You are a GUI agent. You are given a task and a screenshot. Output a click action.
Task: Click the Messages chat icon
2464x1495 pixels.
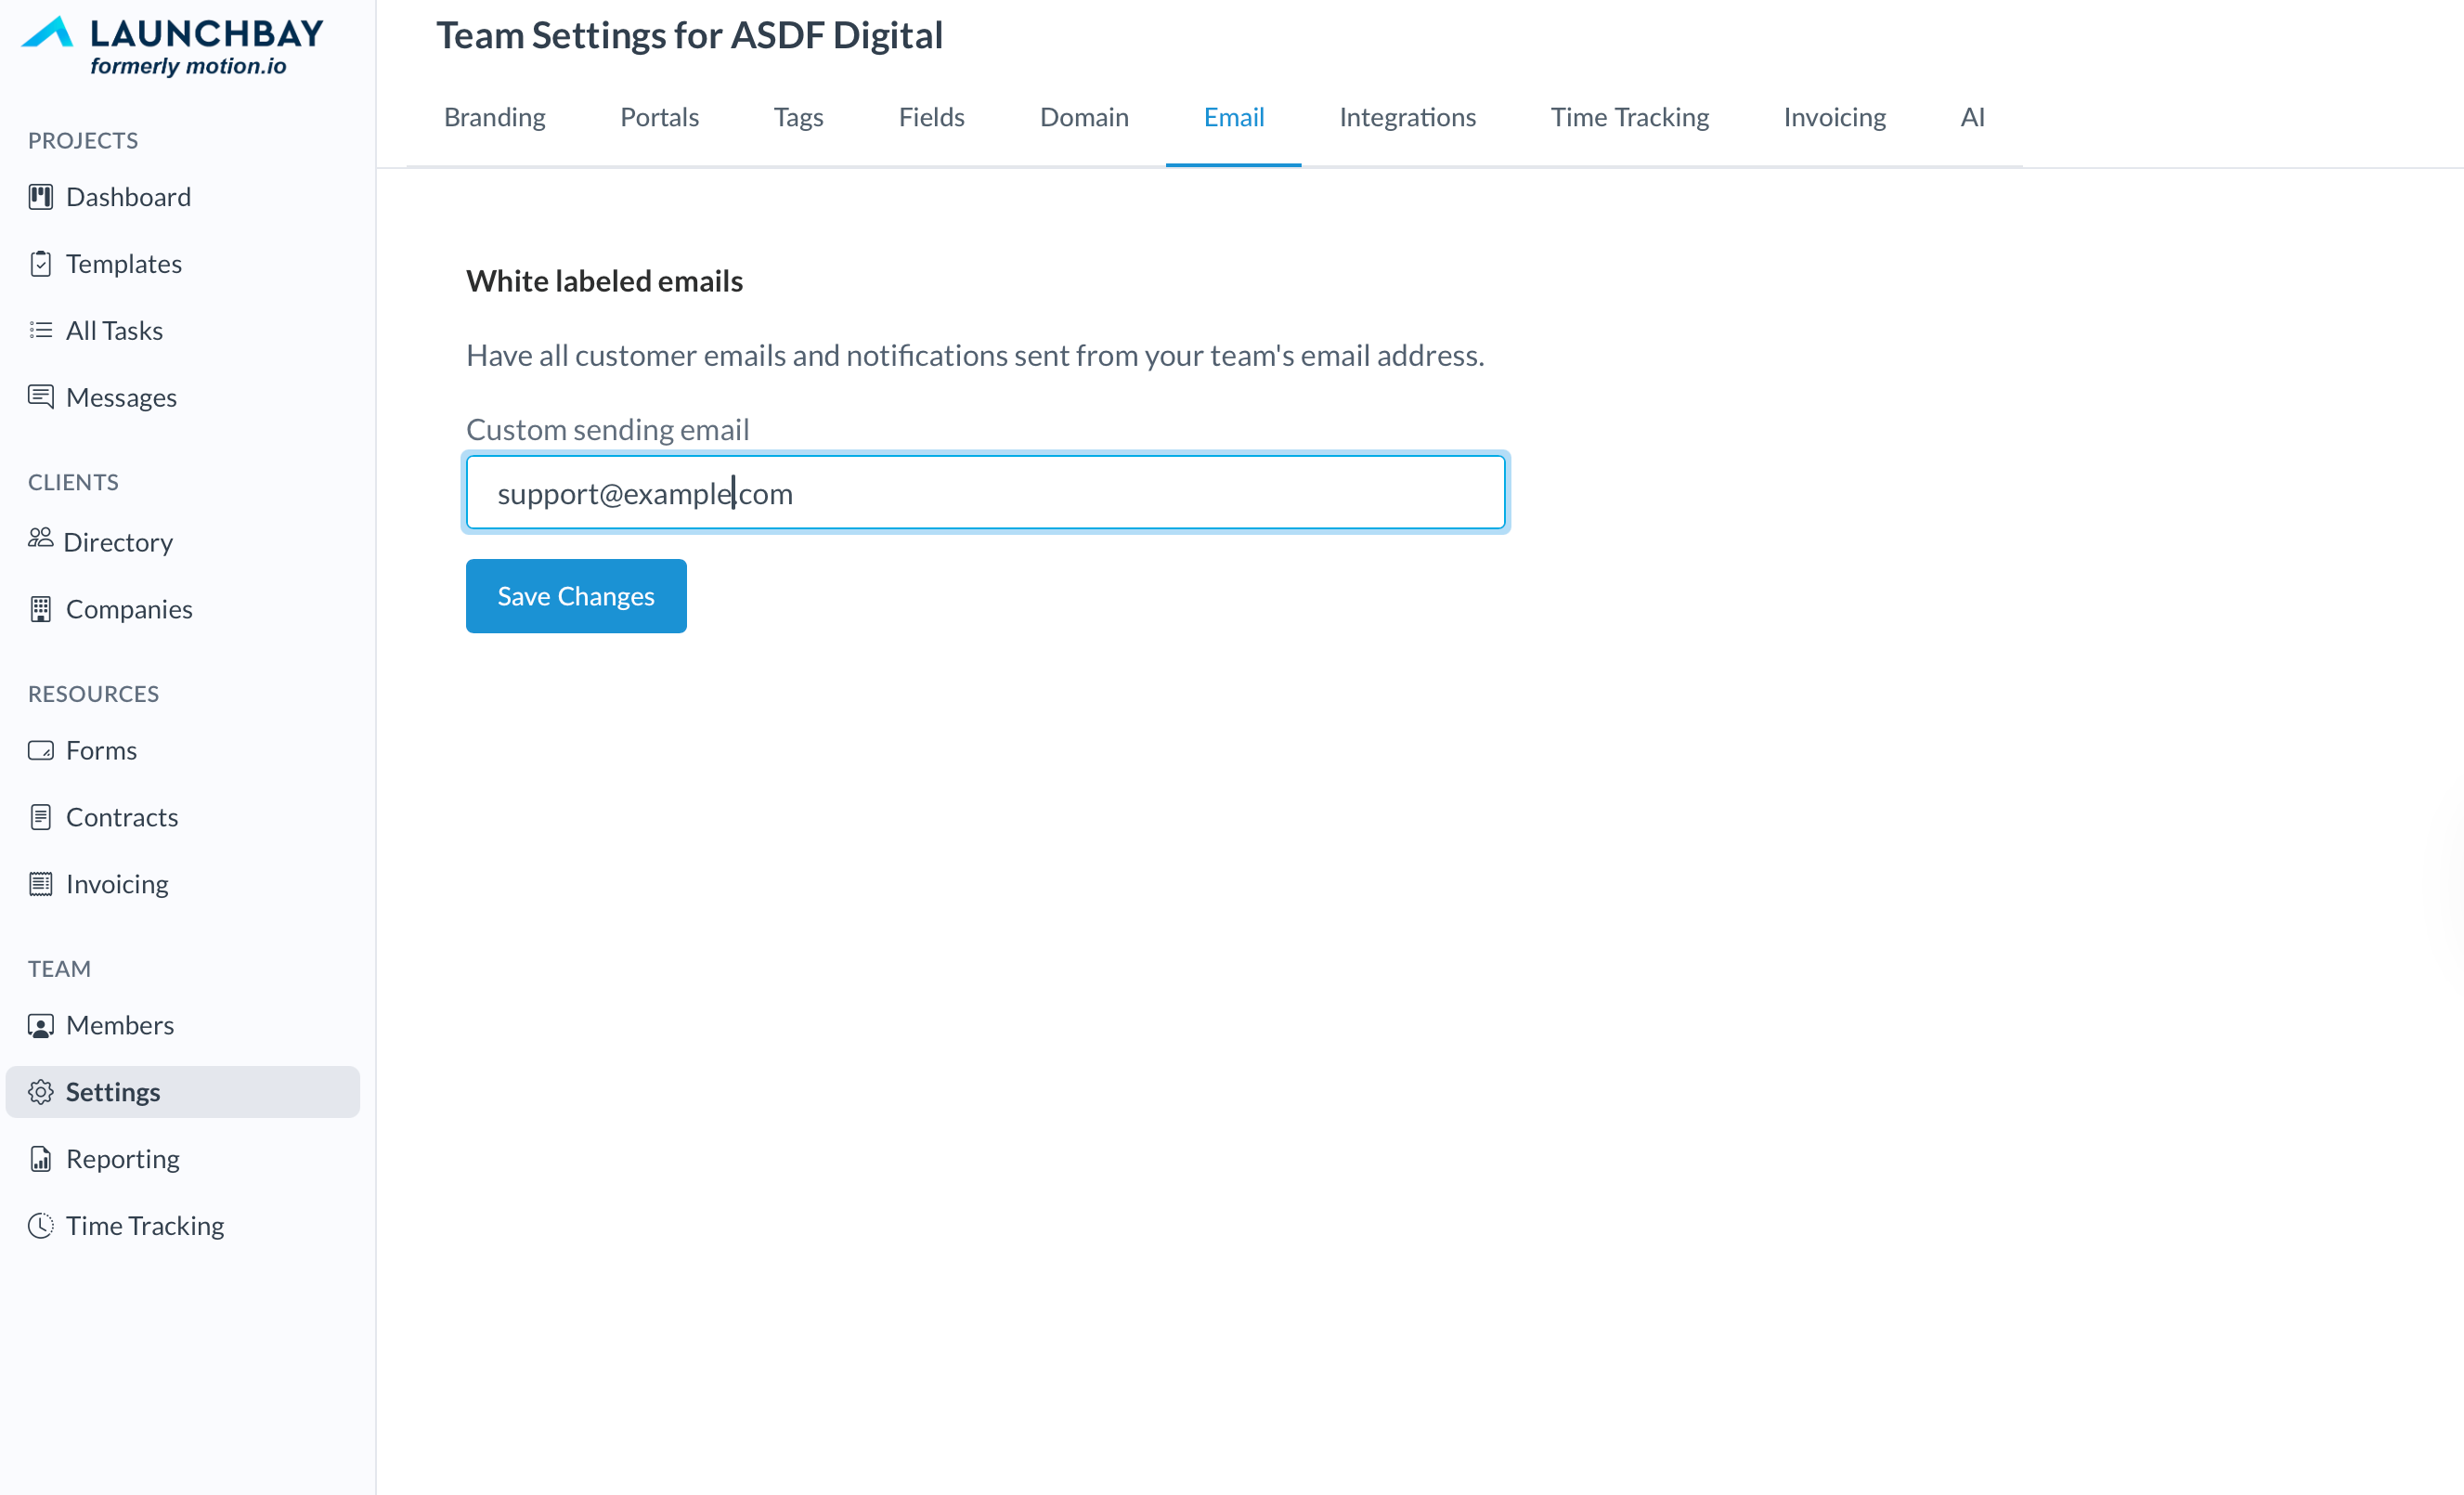point(41,397)
